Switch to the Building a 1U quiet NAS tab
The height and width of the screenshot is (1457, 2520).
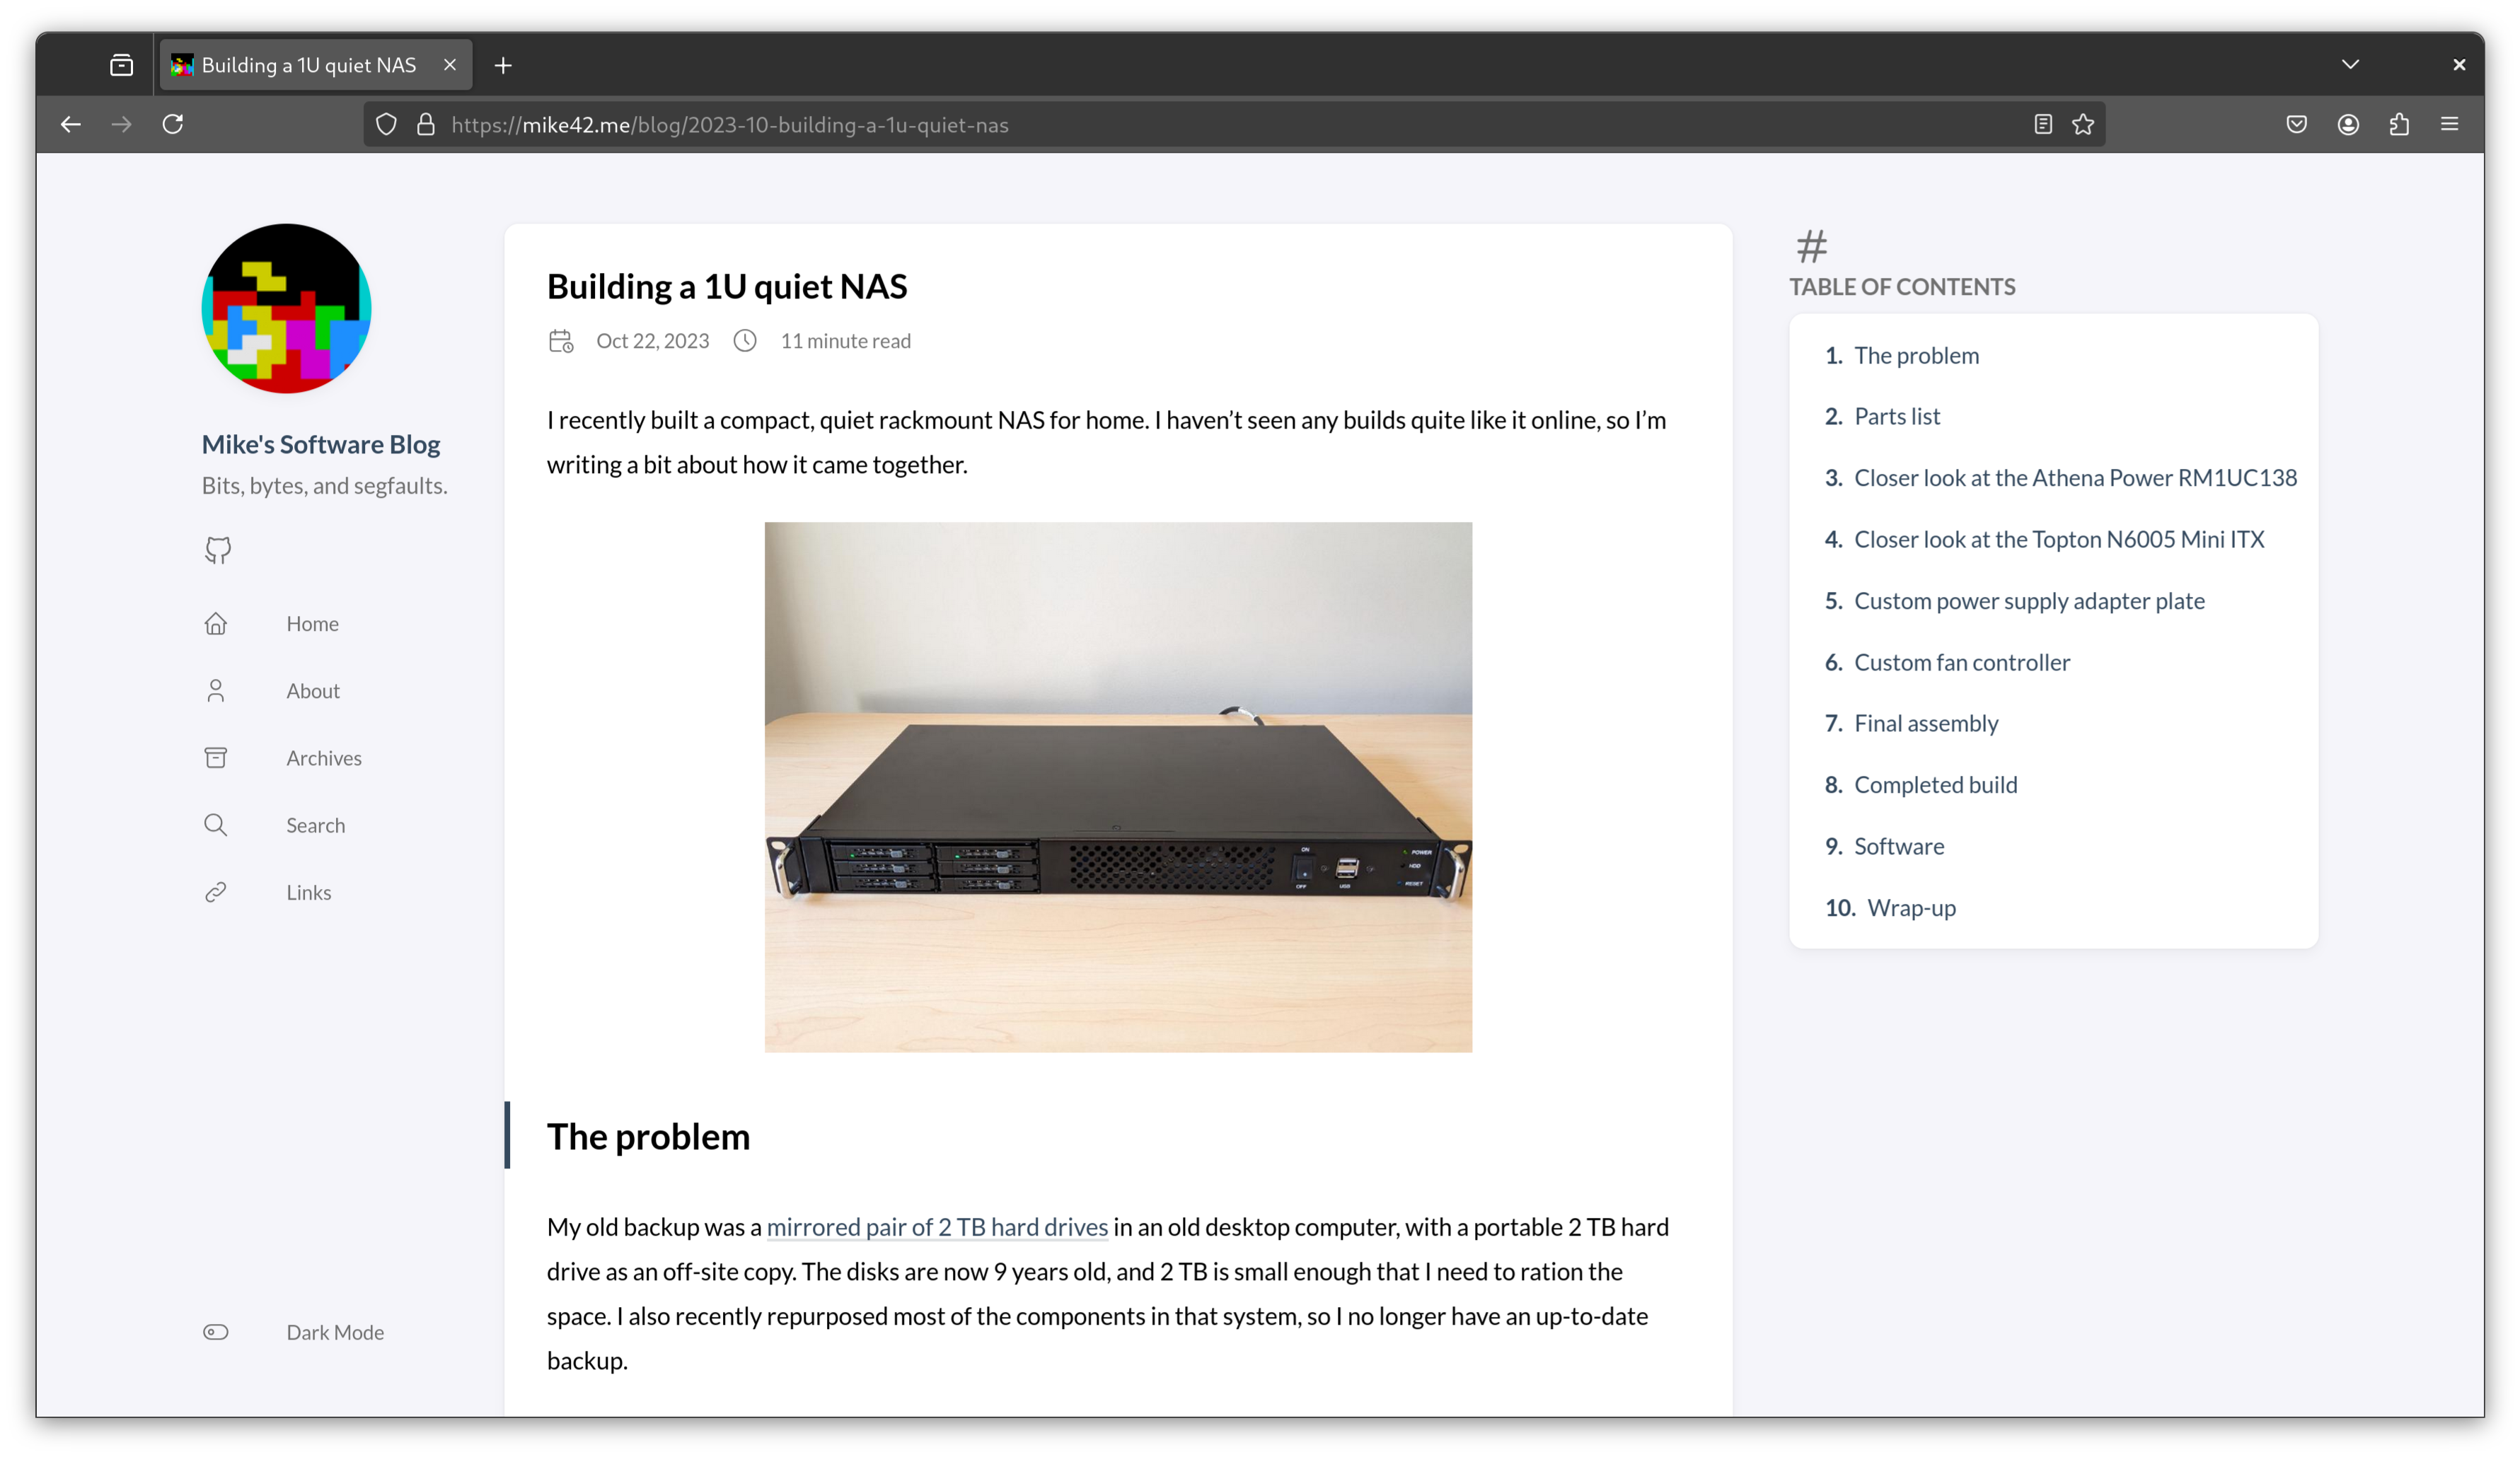pyautogui.click(x=308, y=65)
